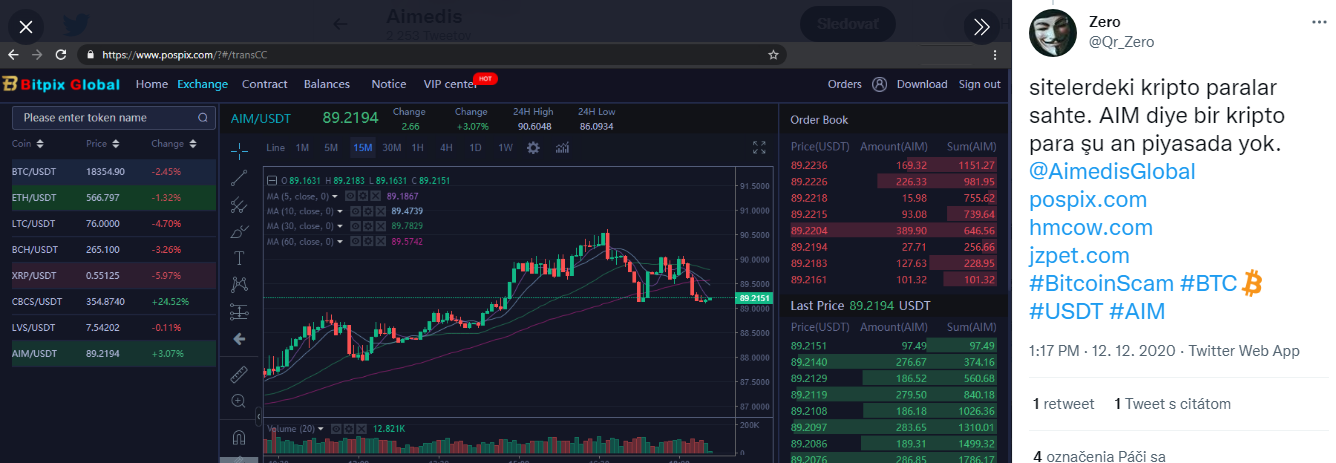
Task: Expand MA (30, close, 0) dropdown arrow
Action: (340, 226)
